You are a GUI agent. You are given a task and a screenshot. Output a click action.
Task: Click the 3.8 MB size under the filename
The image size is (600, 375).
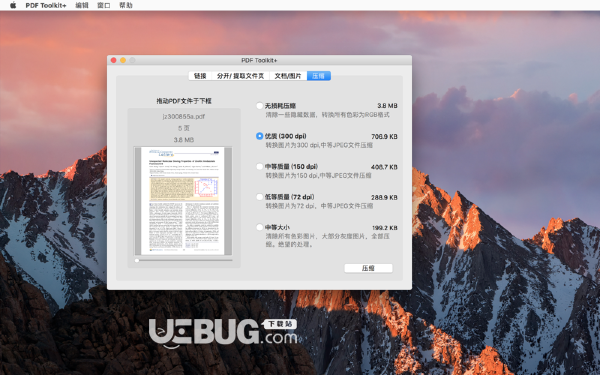(184, 140)
